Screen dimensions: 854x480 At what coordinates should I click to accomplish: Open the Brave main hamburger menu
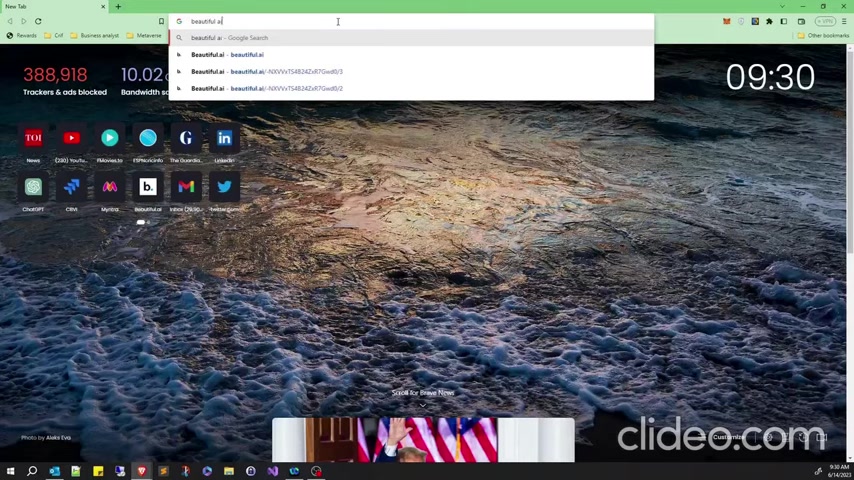click(844, 21)
